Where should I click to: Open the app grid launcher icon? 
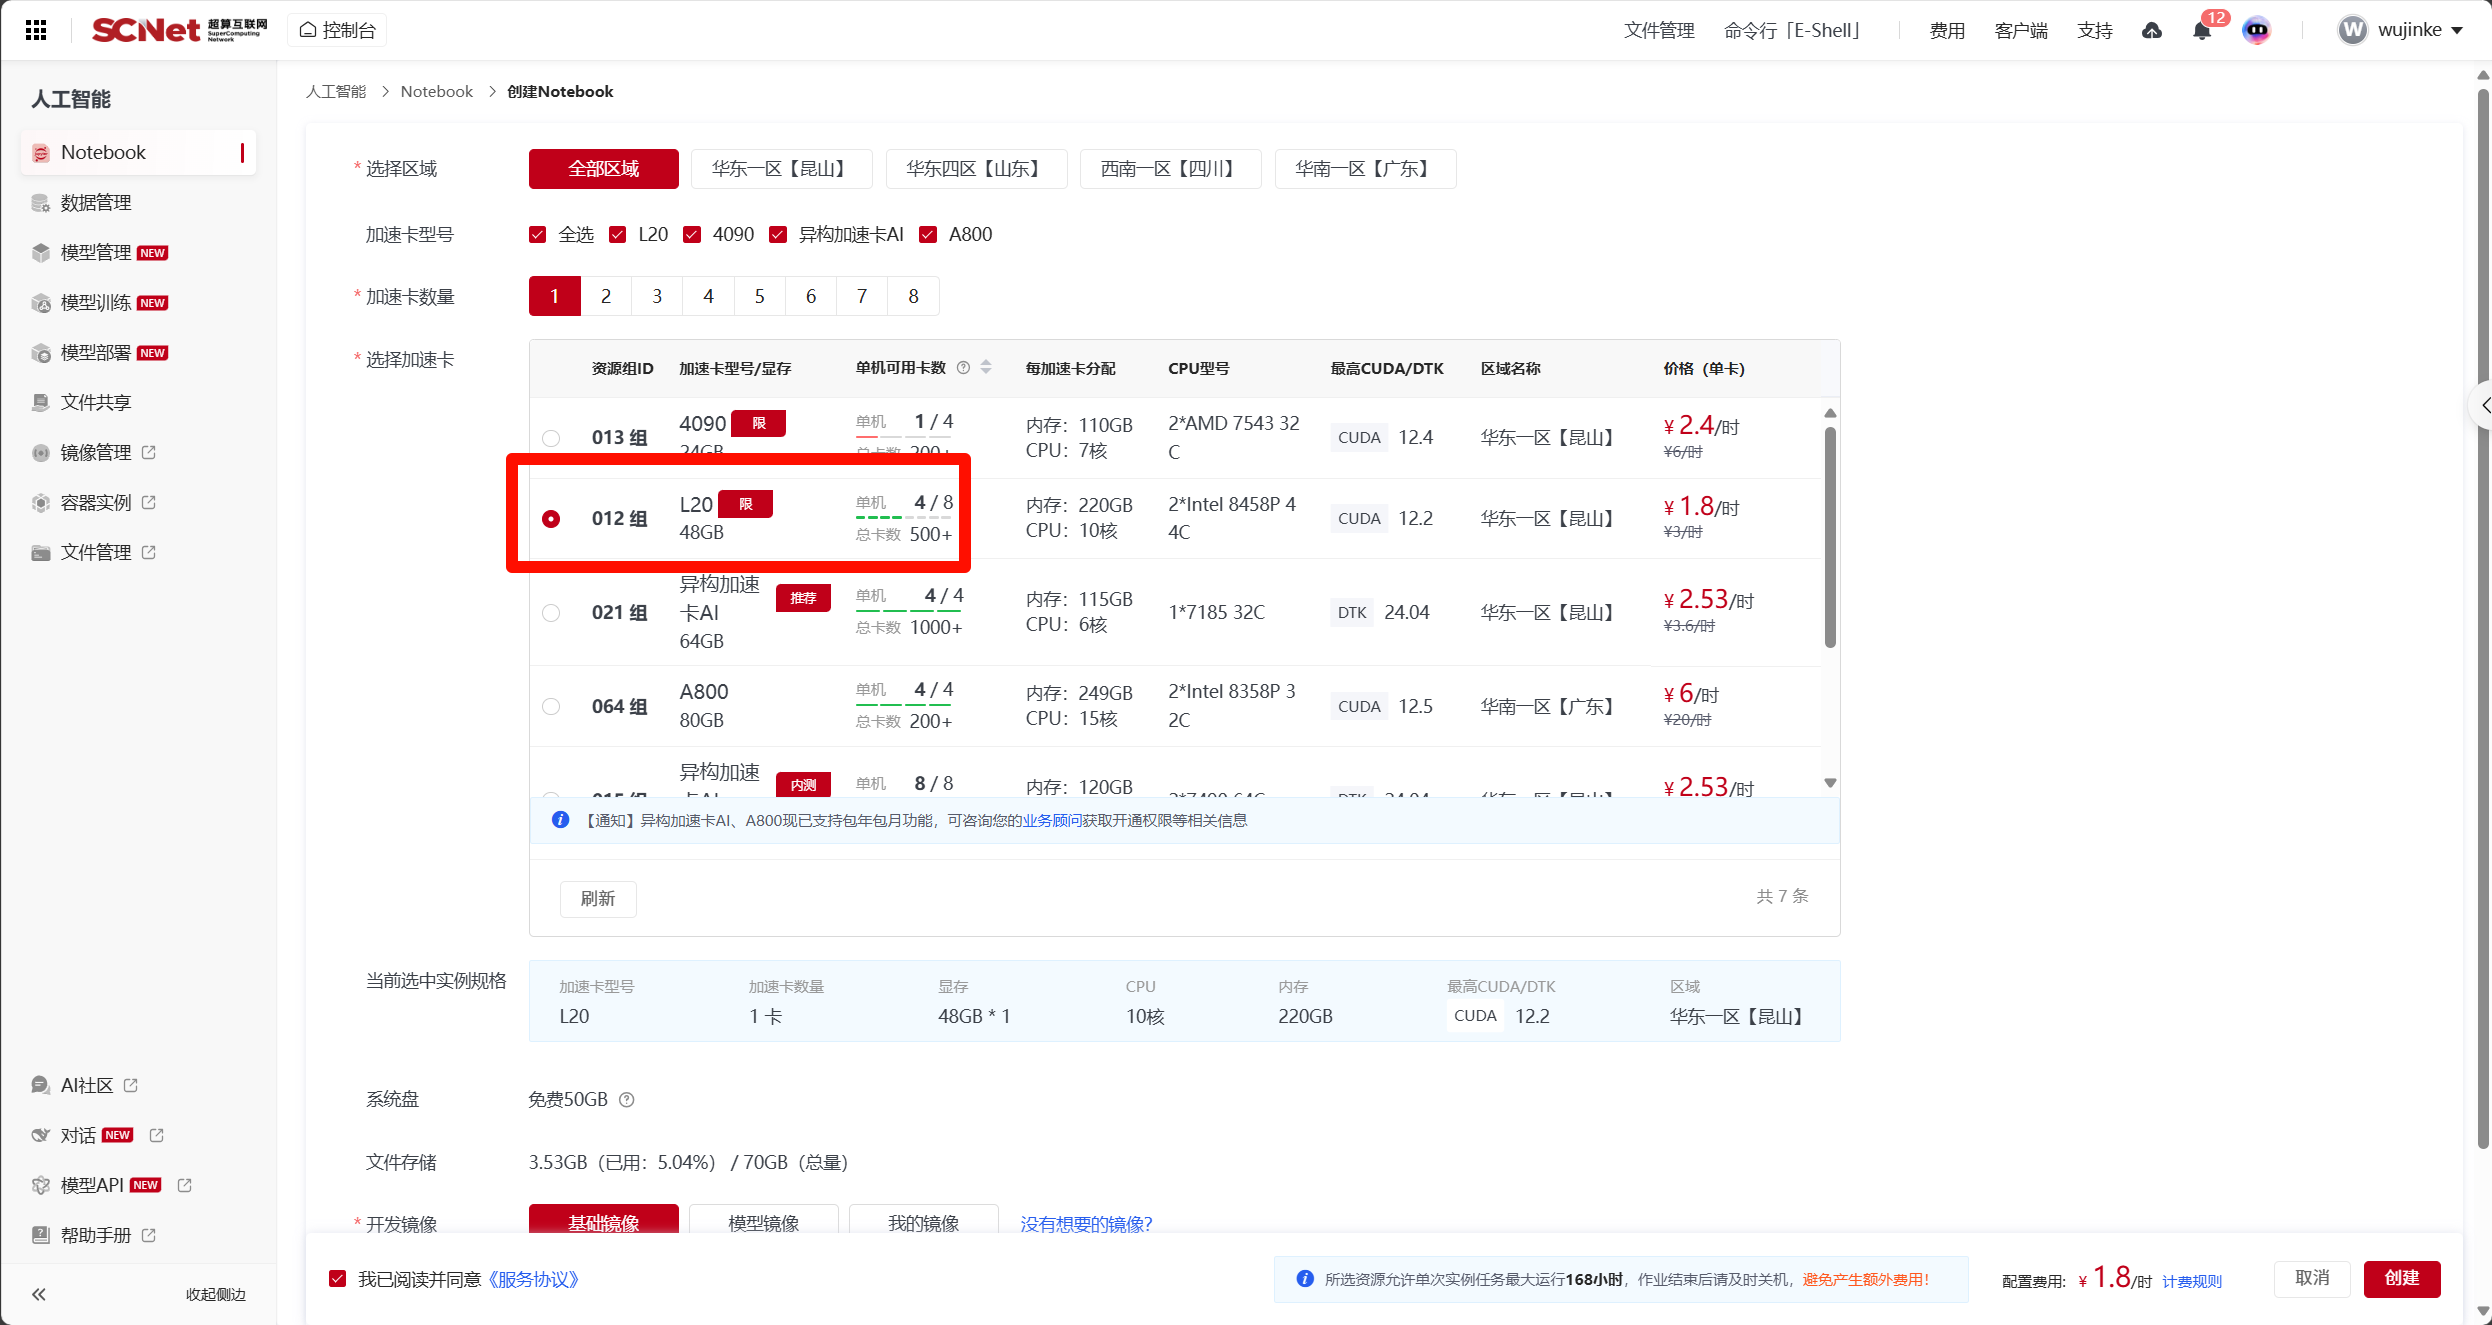36,30
